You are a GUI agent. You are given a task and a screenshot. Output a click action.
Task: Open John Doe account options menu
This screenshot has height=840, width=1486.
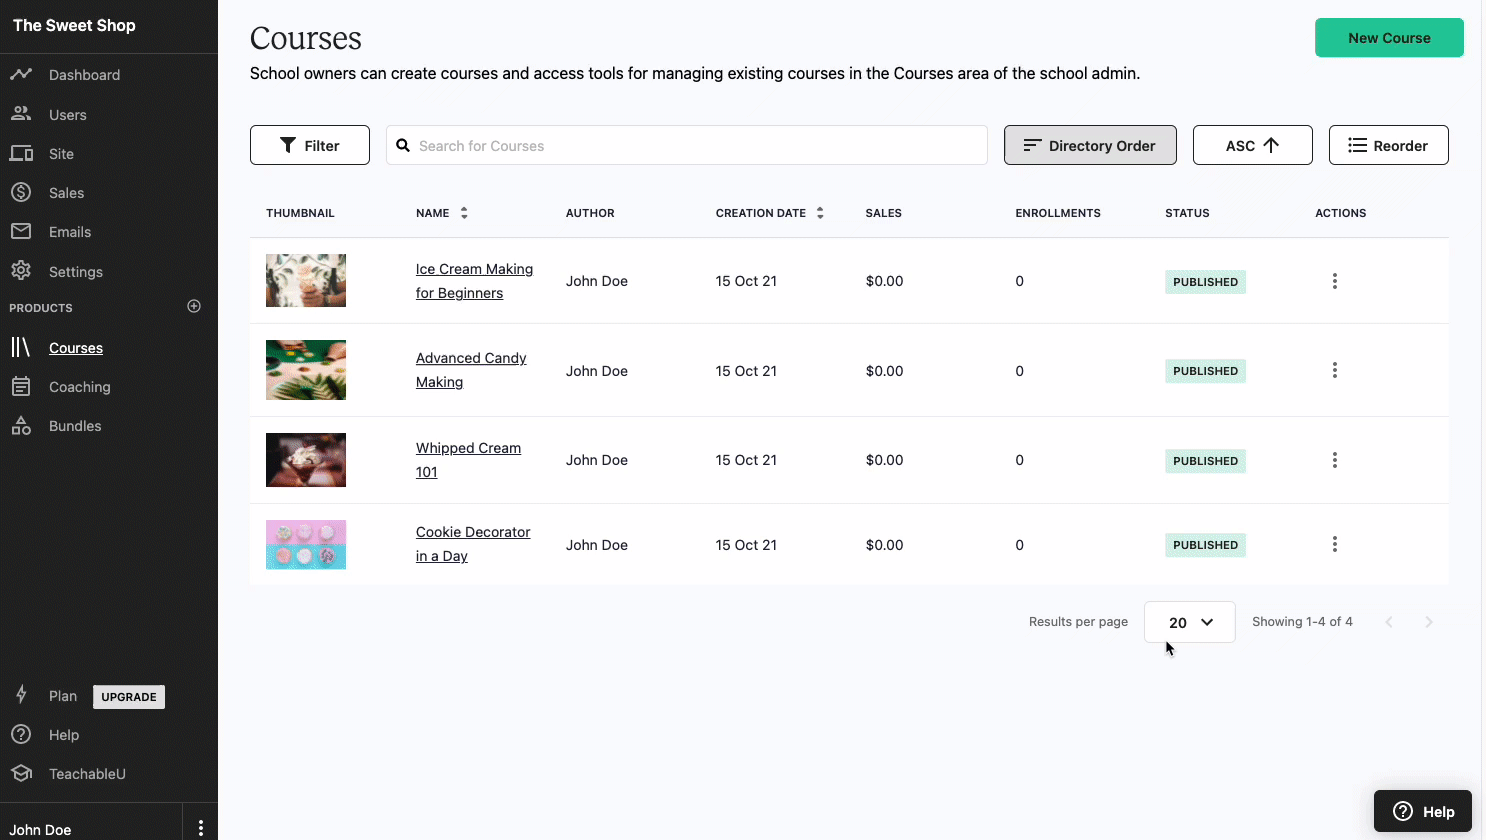pos(201,828)
